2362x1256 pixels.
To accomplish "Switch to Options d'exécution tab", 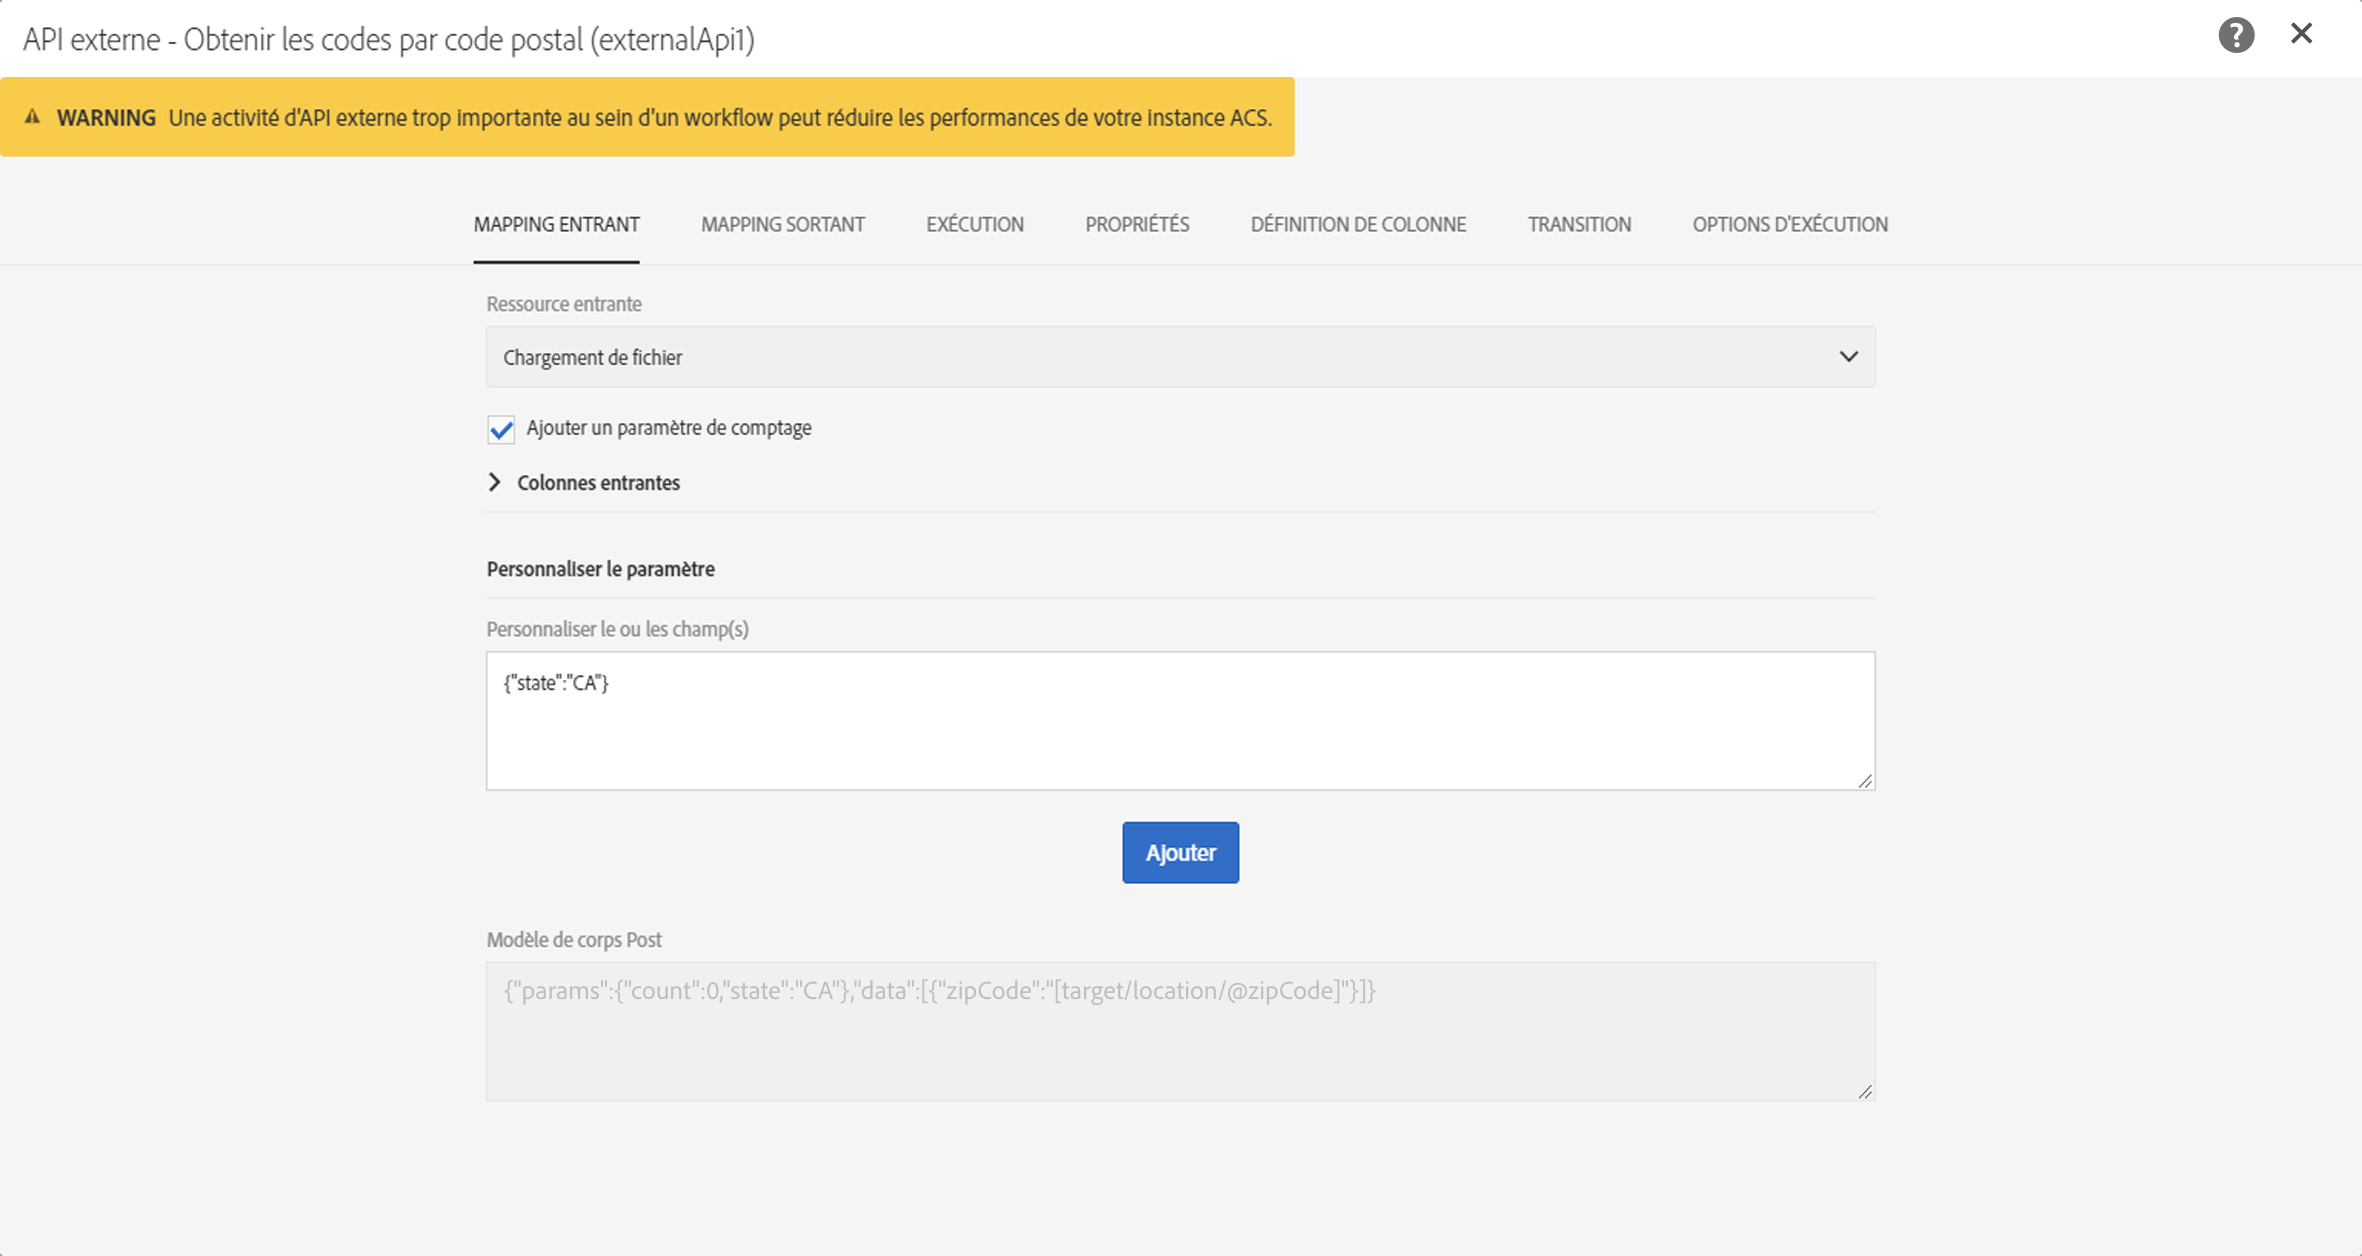I will 1789,224.
